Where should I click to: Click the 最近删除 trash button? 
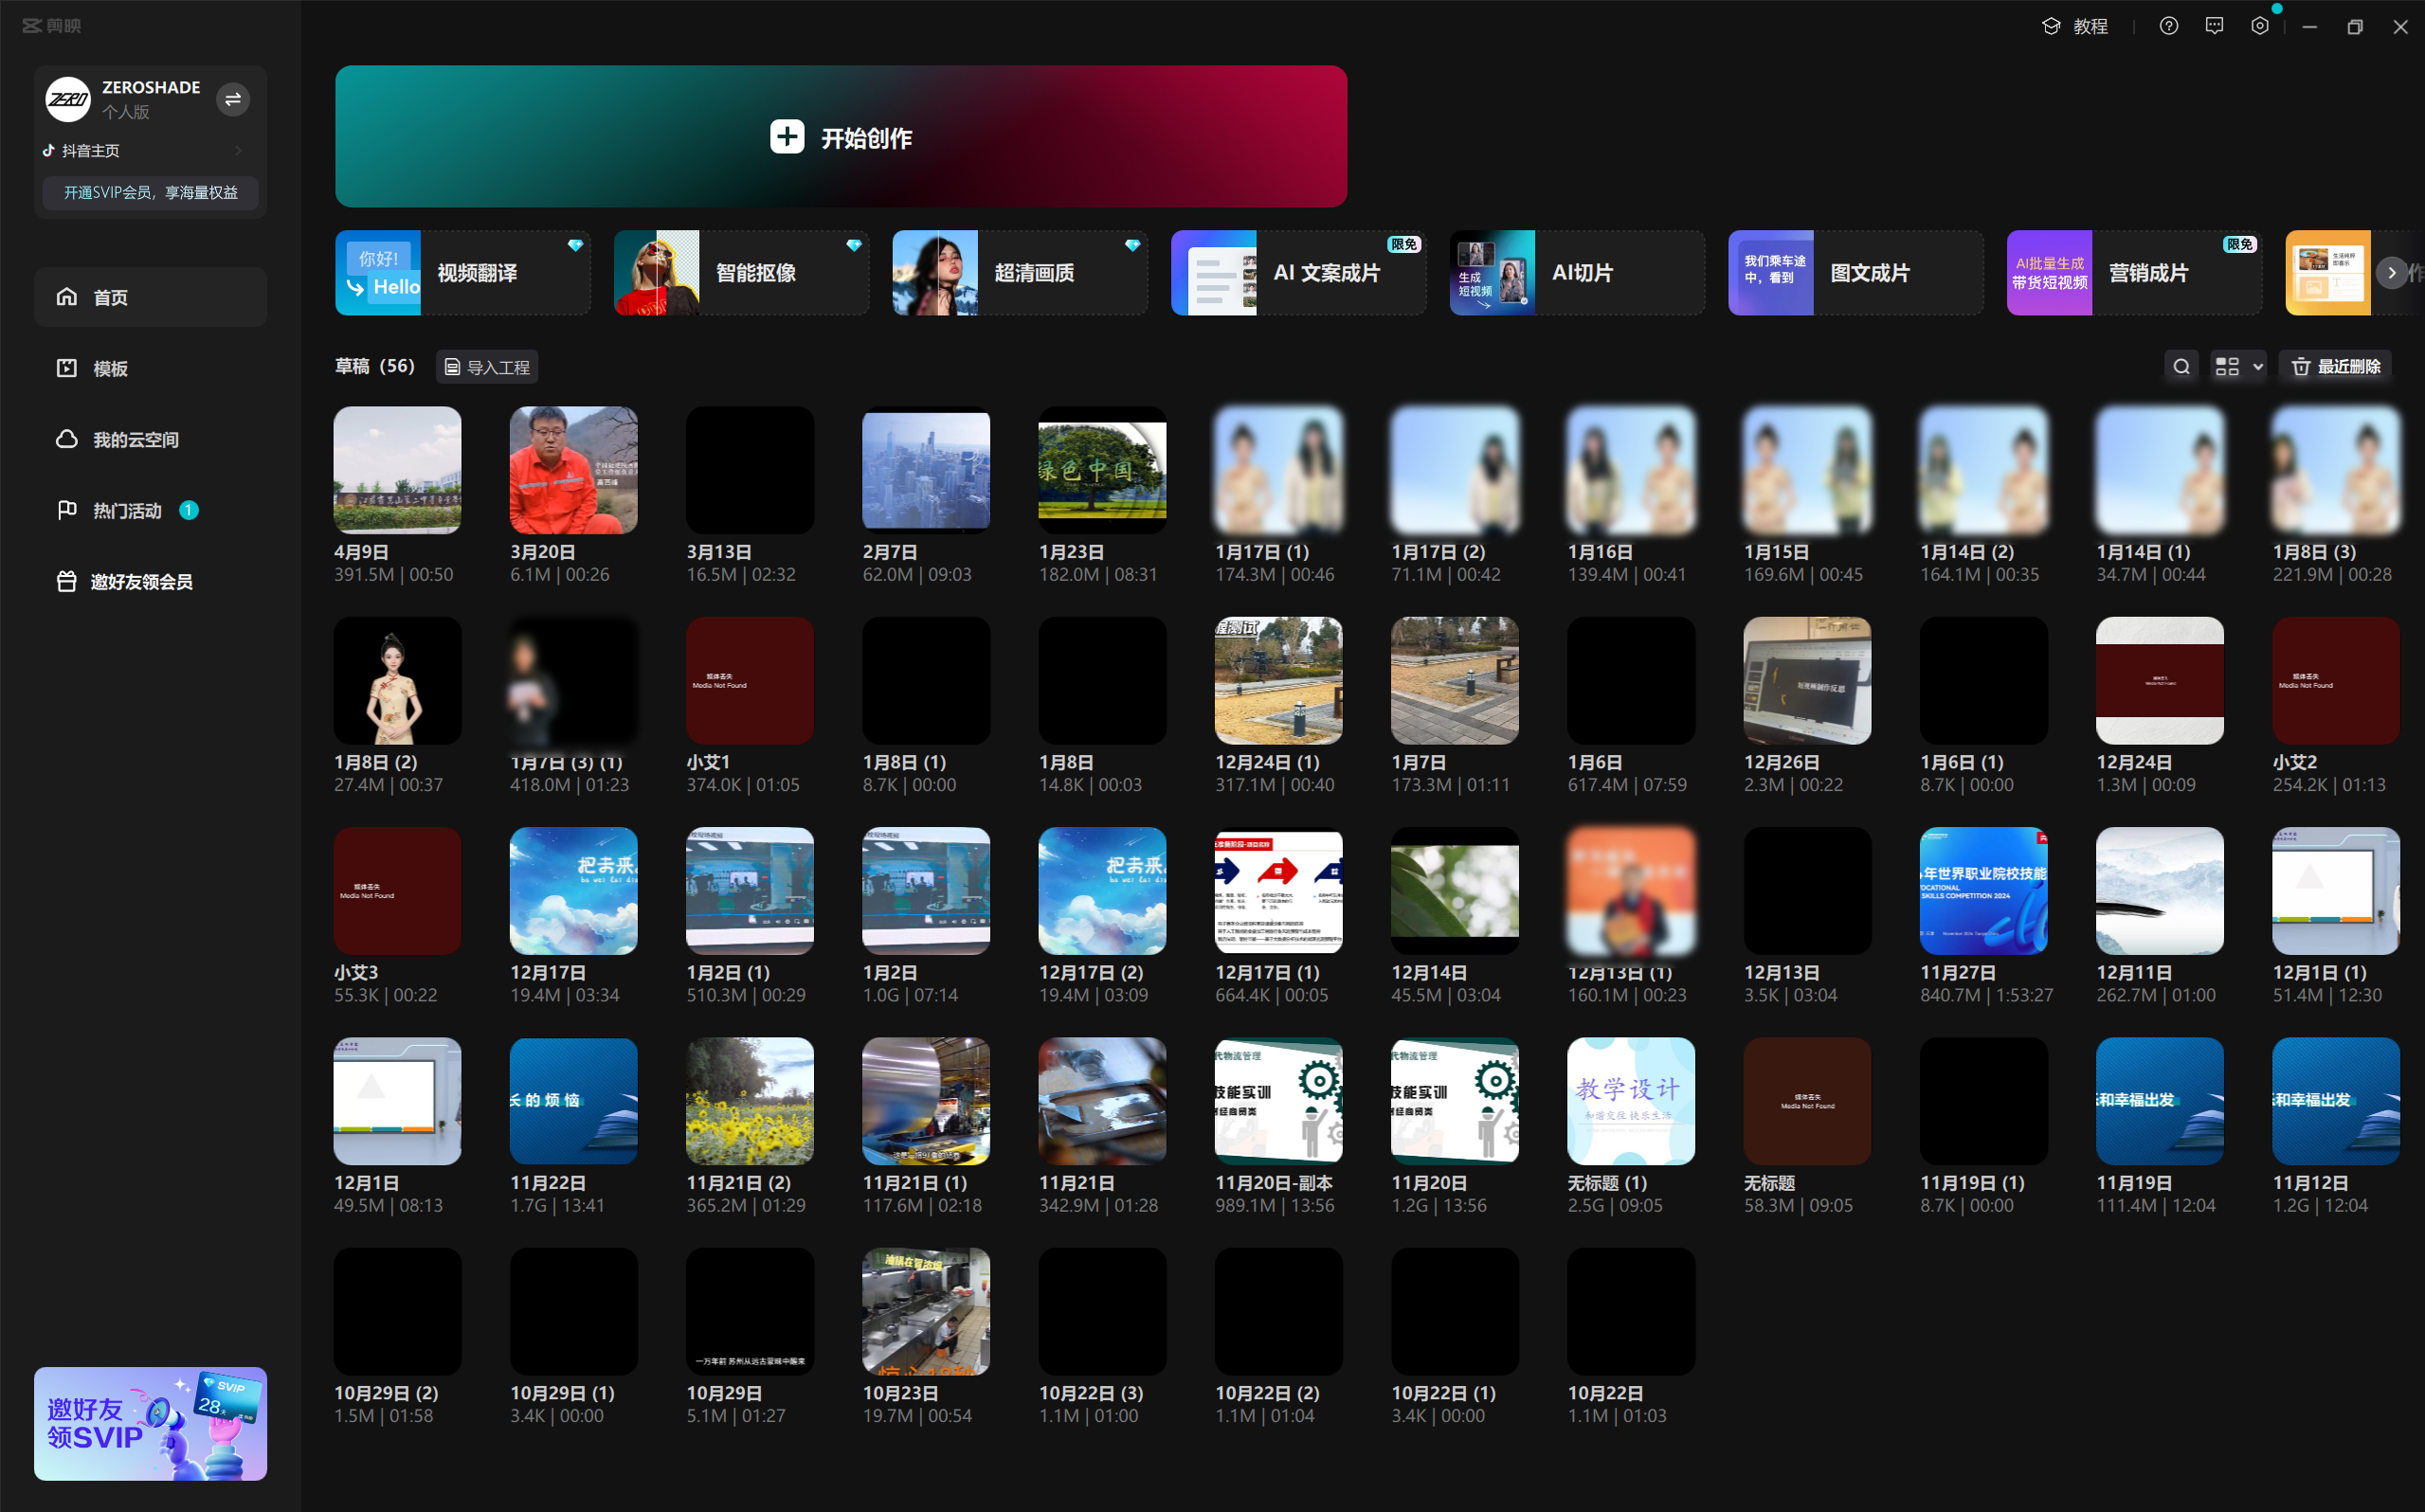(2334, 367)
